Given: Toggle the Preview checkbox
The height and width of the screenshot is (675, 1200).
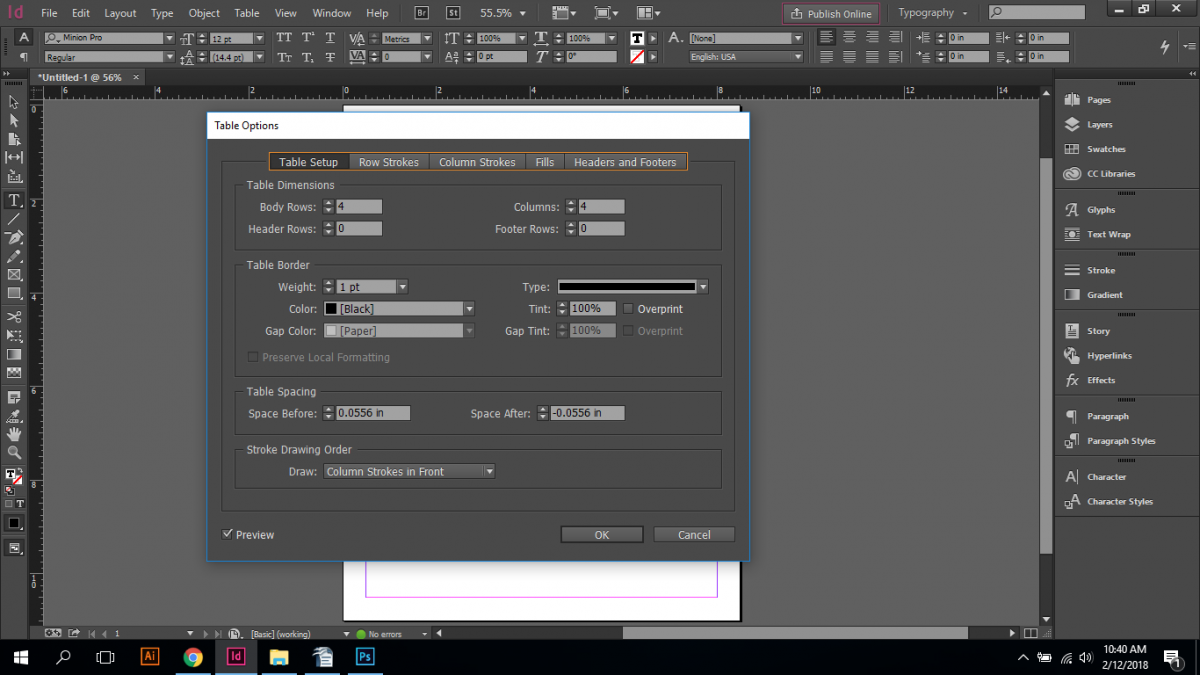Looking at the screenshot, I should coord(228,533).
